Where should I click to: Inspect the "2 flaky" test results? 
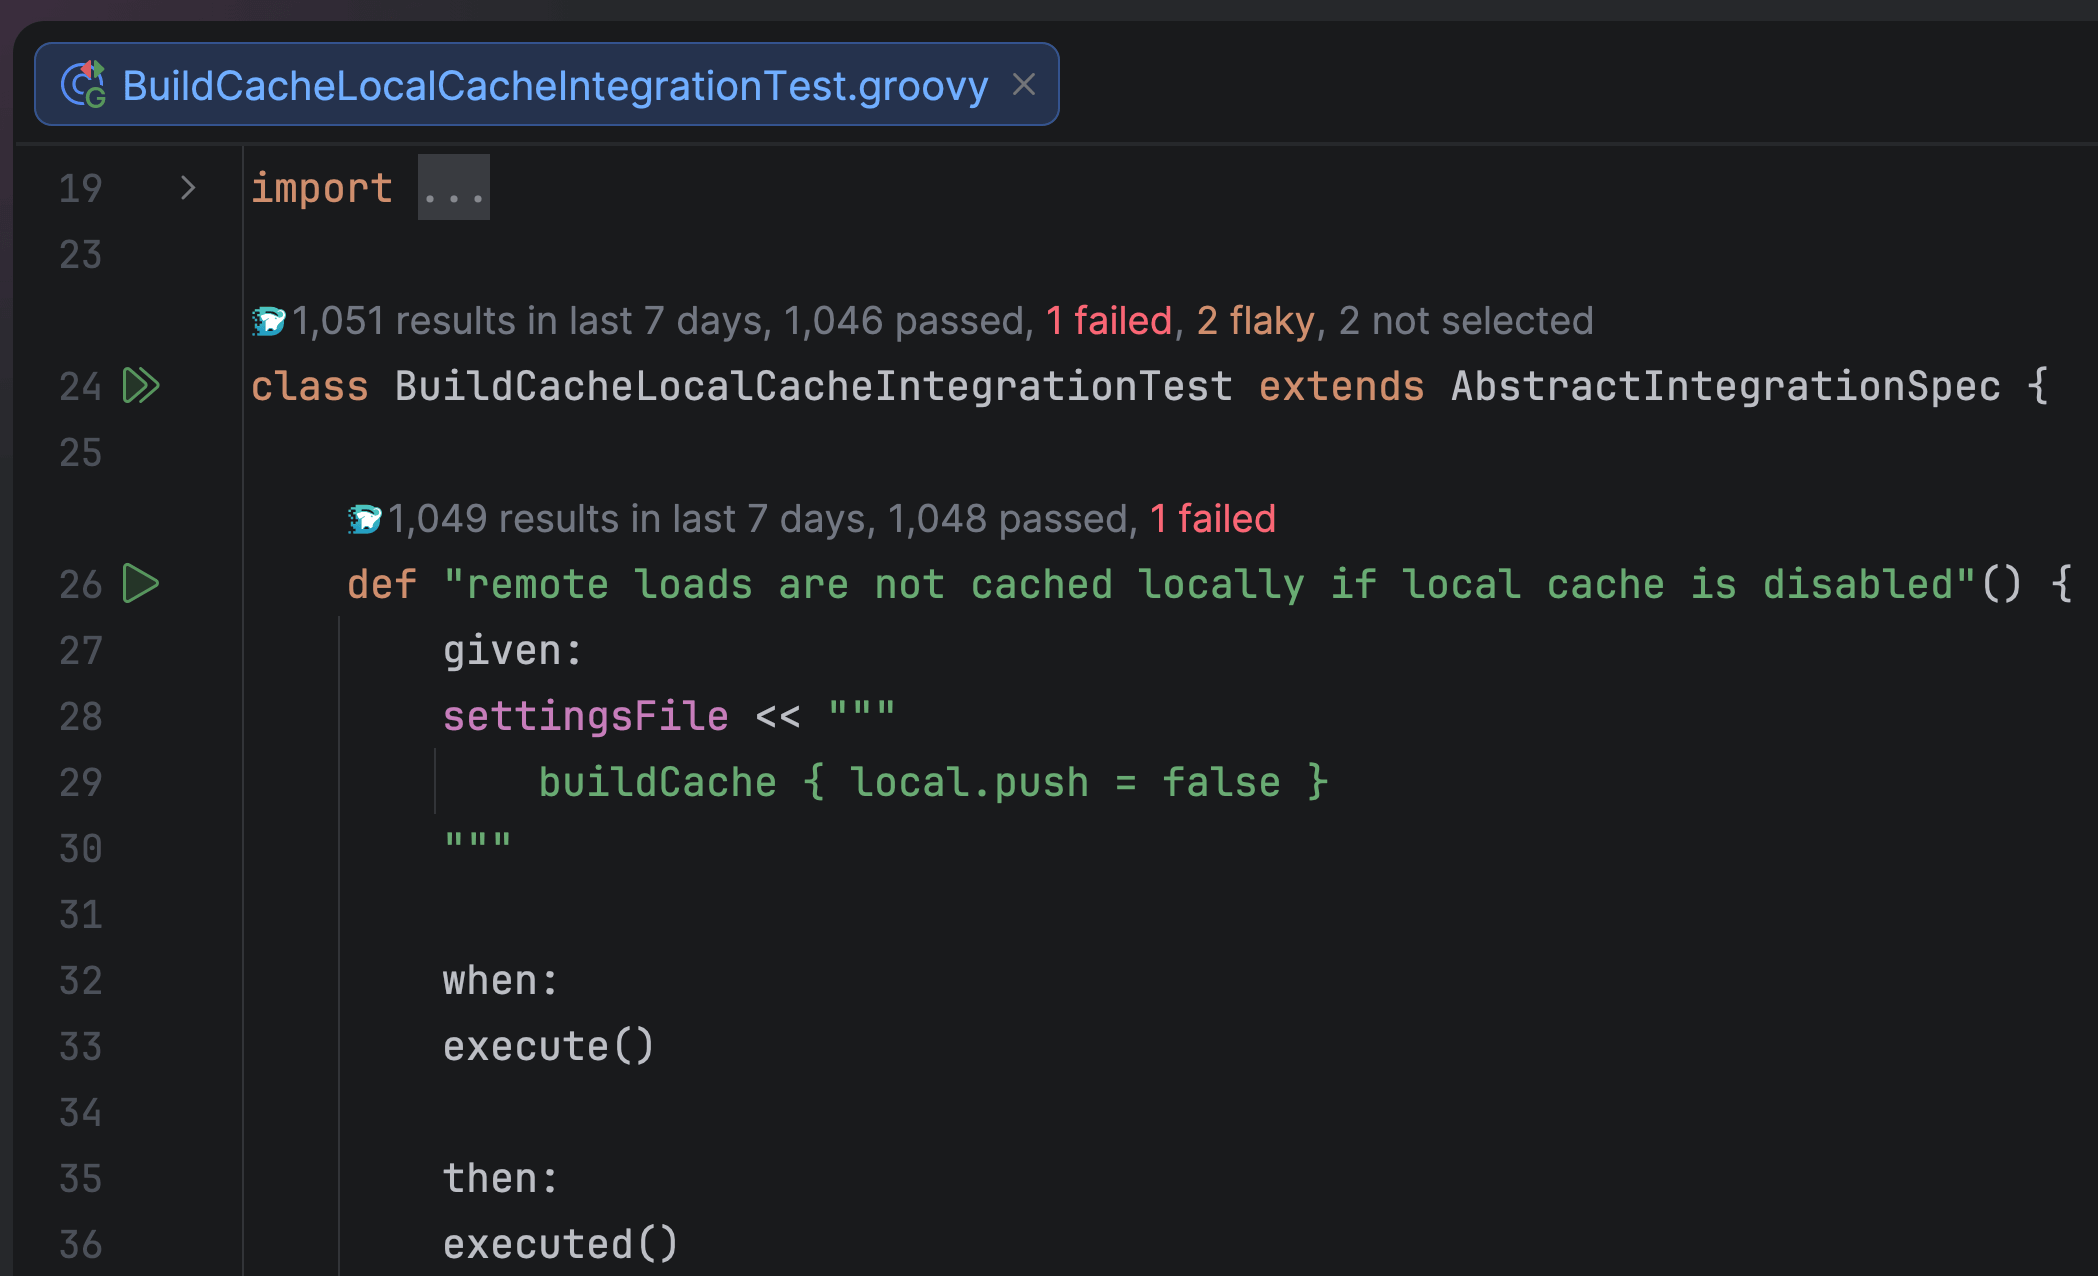click(1253, 320)
